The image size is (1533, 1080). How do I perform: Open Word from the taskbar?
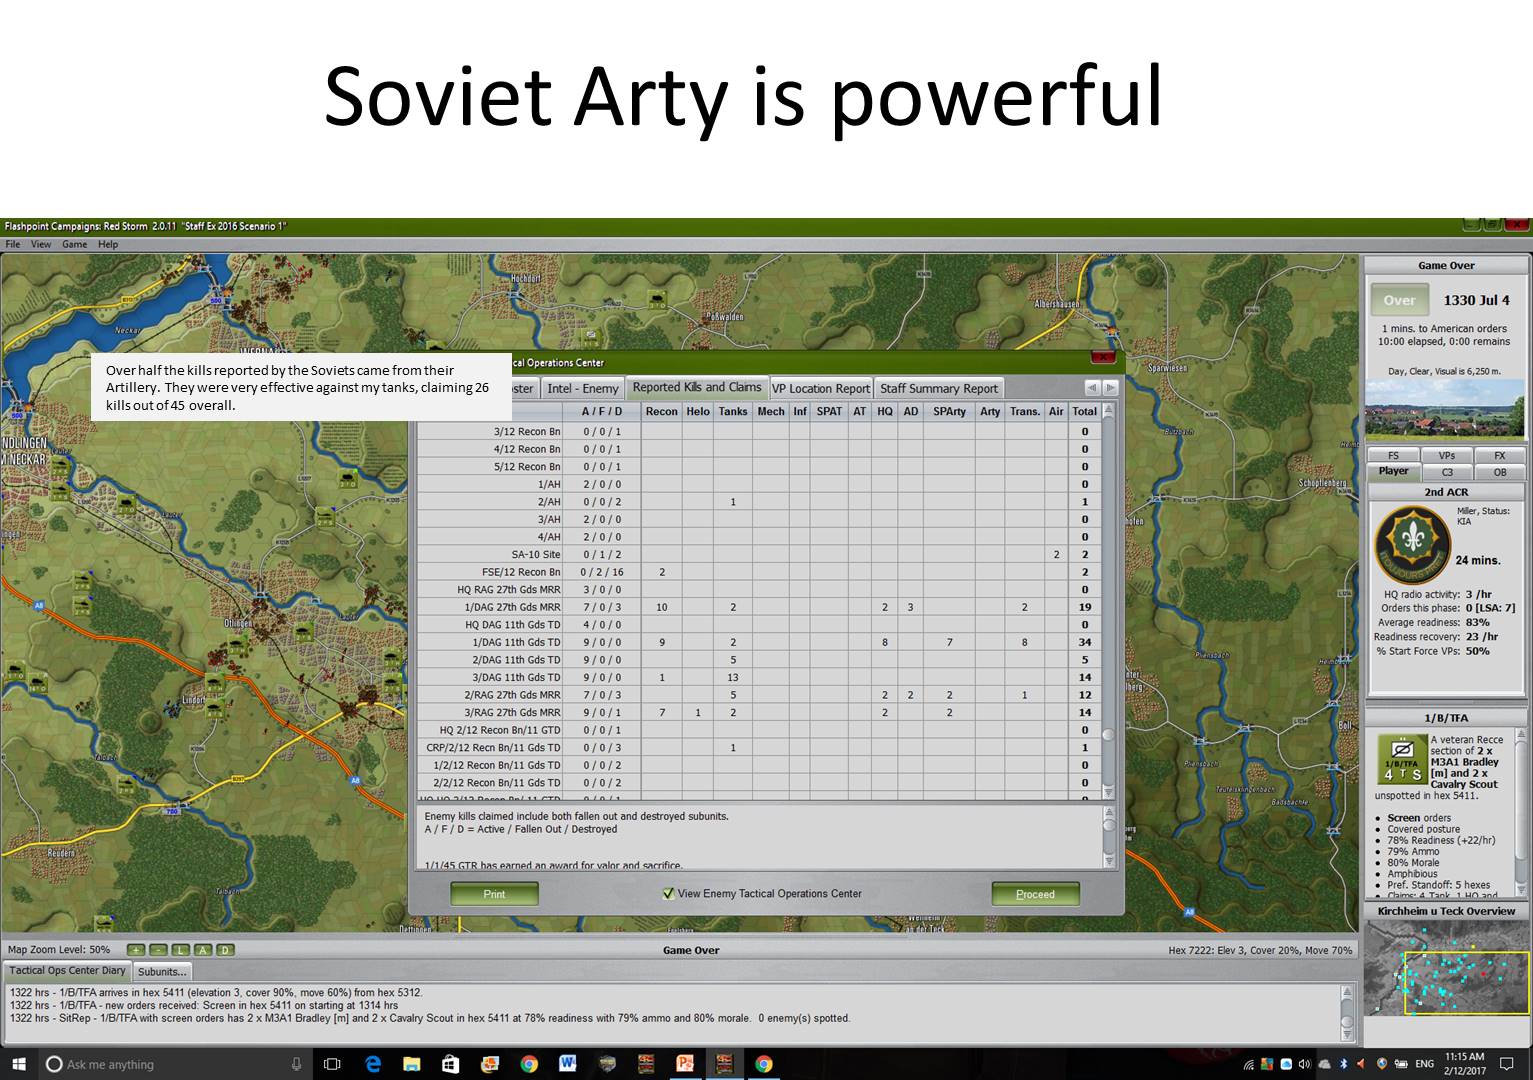click(568, 1064)
